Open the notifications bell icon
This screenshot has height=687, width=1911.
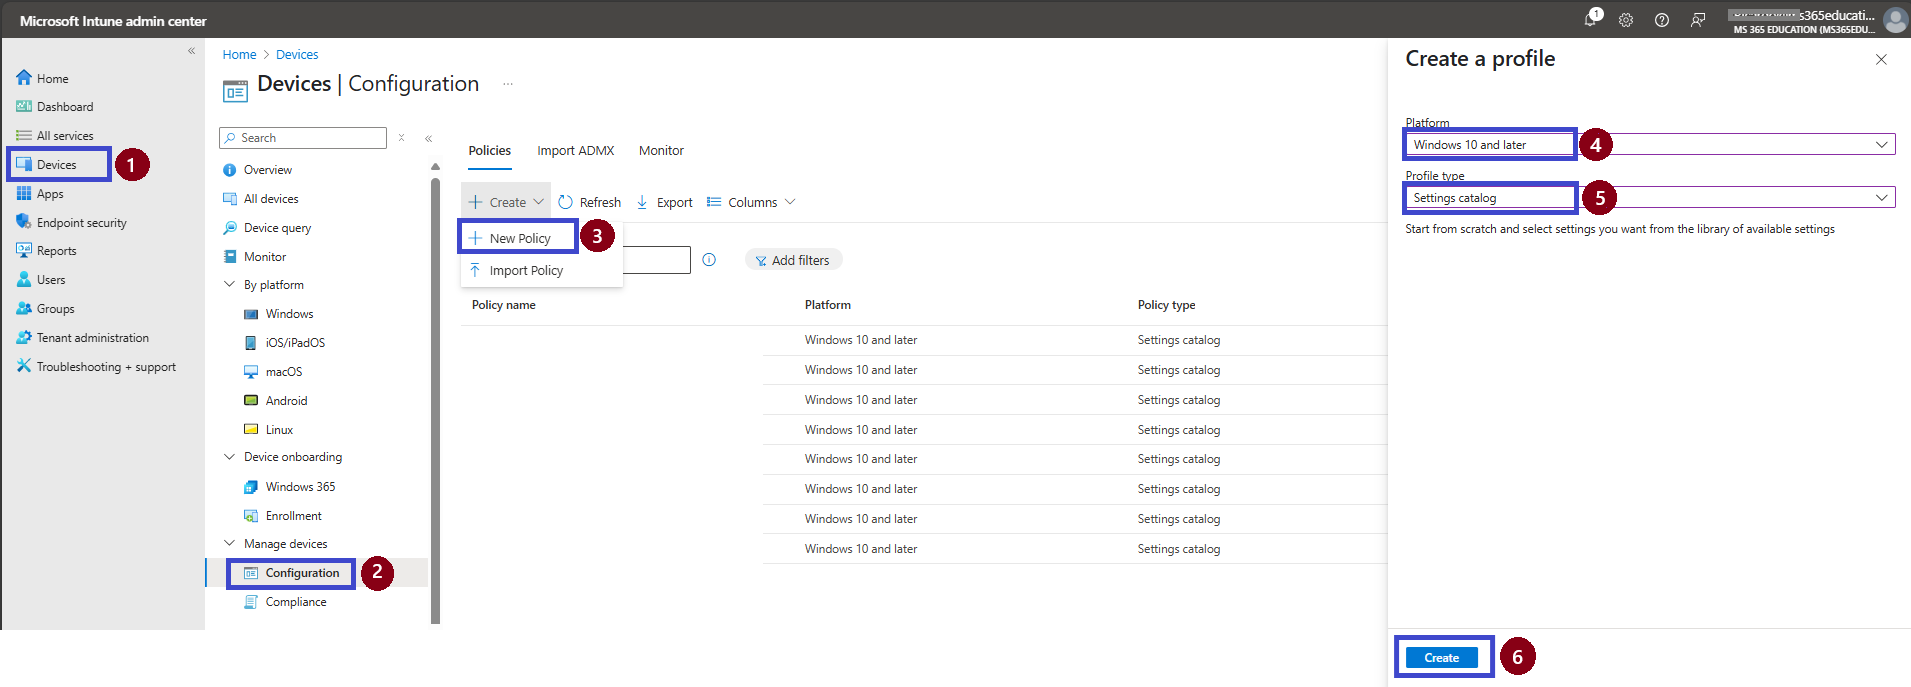[x=1591, y=19]
